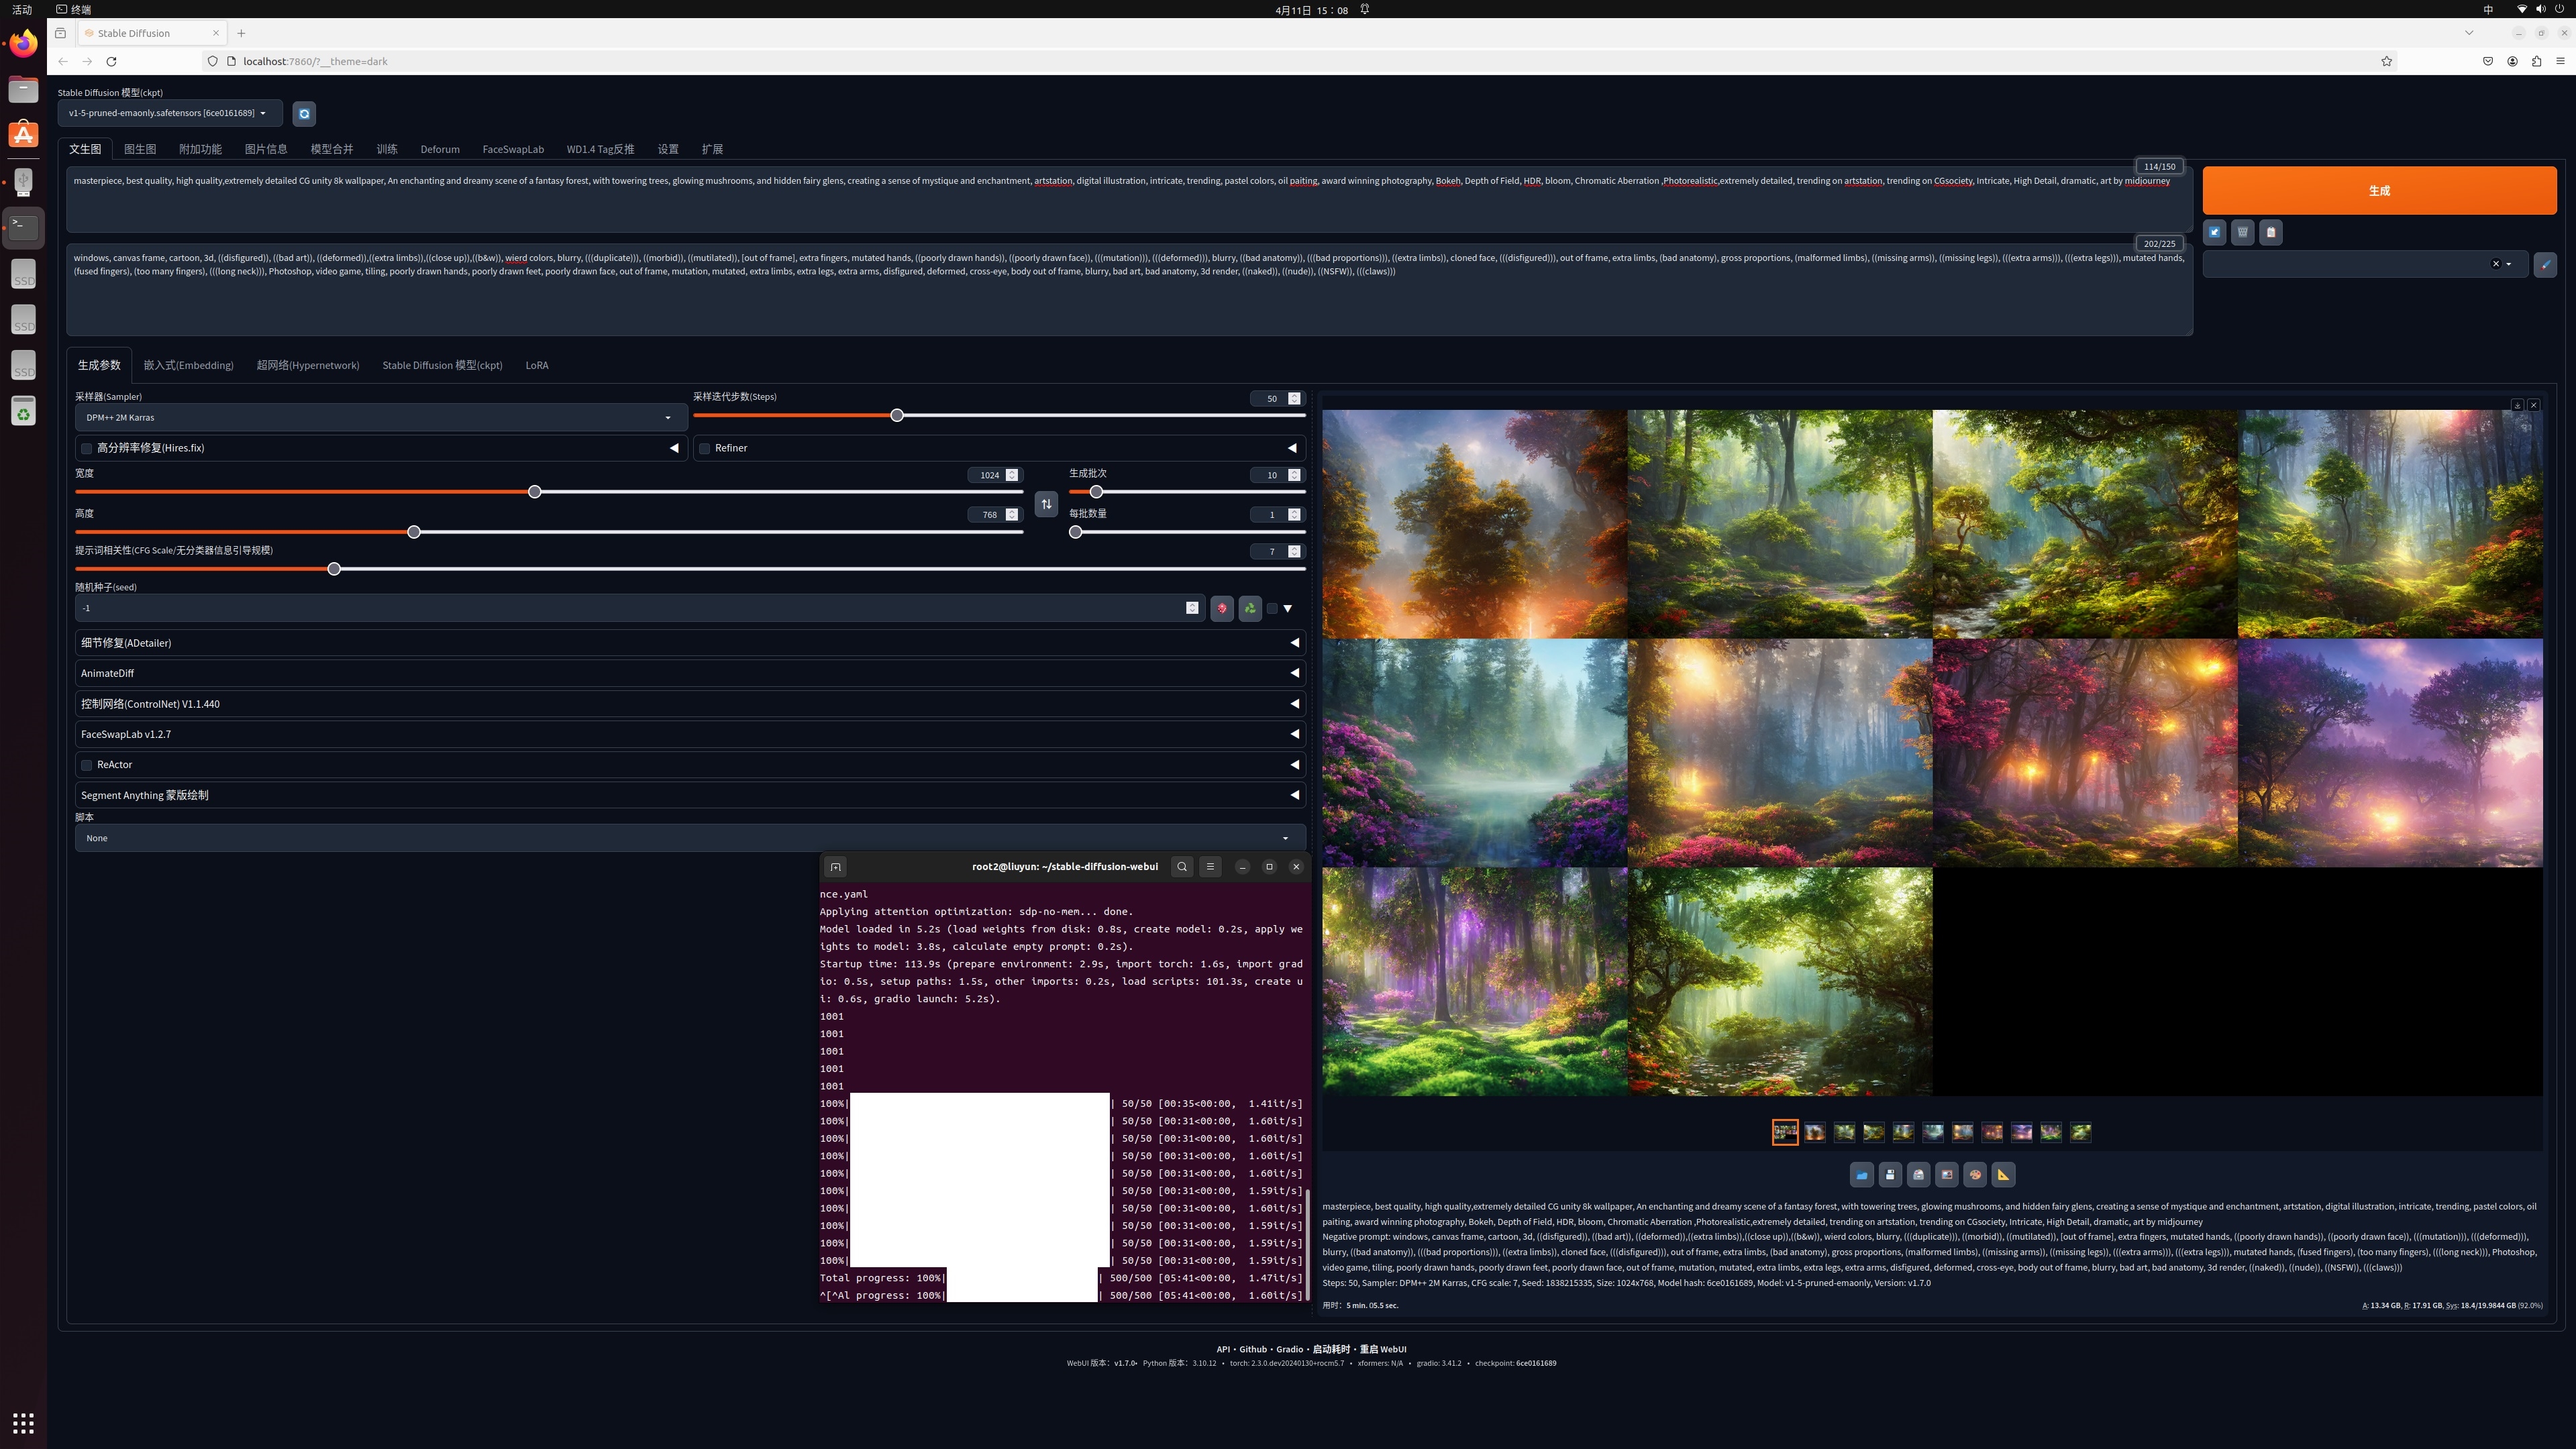2576x1449 pixels.
Task: Tick the Refiner checkbox
Action: (x=705, y=448)
